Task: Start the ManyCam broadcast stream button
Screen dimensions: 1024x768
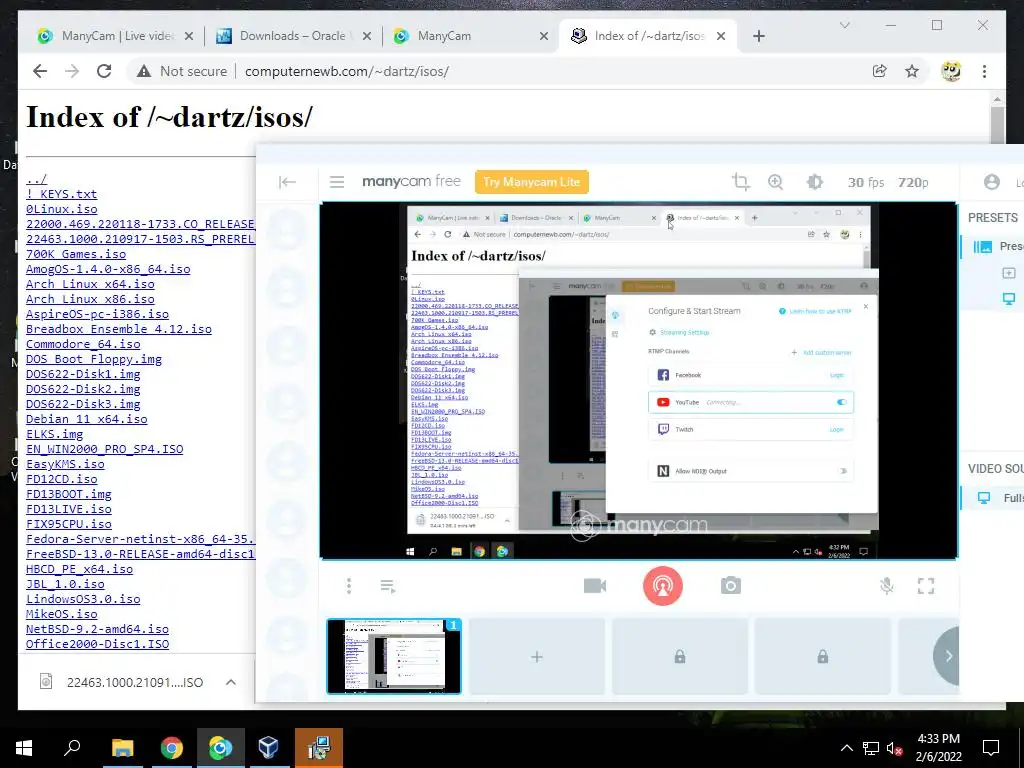Action: (x=663, y=586)
